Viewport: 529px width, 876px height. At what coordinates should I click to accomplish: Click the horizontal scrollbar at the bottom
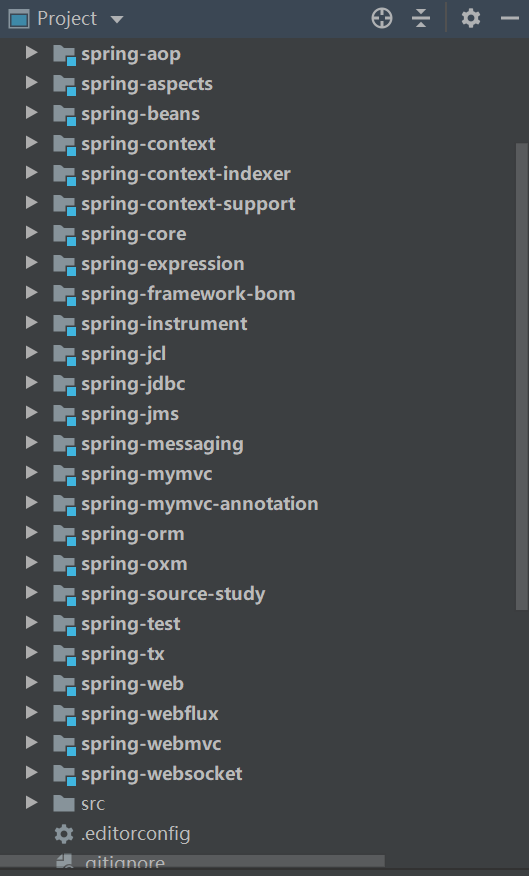pyautogui.click(x=192, y=861)
